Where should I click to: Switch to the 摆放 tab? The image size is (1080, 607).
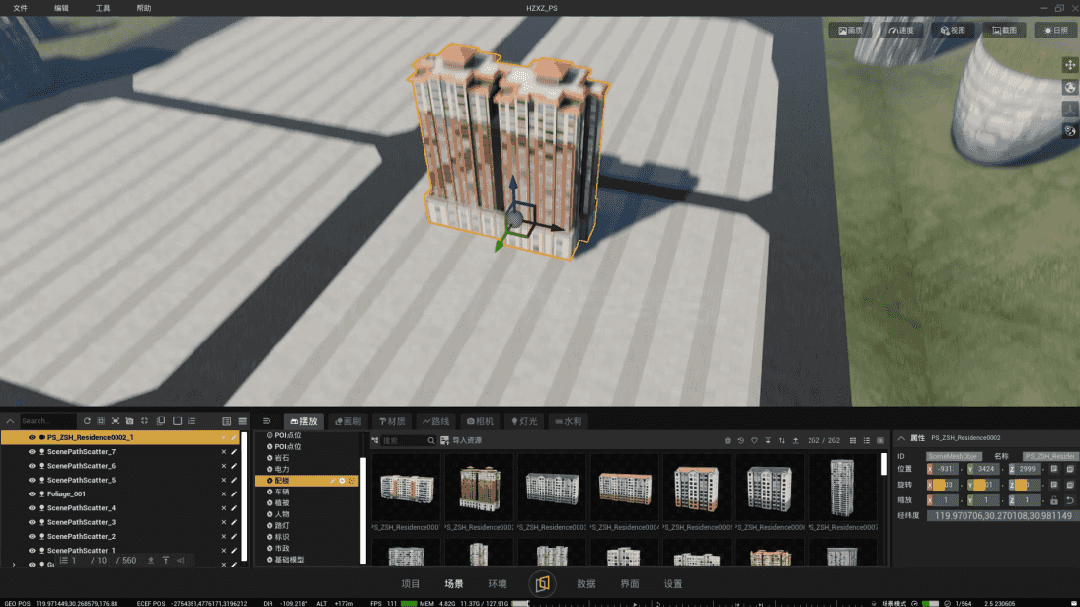click(304, 421)
